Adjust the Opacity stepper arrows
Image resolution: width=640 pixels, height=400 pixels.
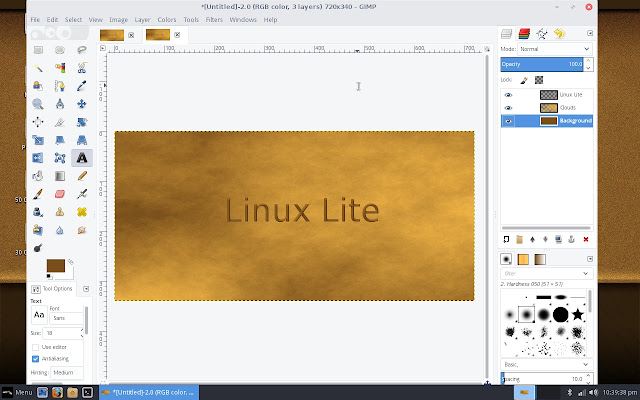(x=588, y=64)
